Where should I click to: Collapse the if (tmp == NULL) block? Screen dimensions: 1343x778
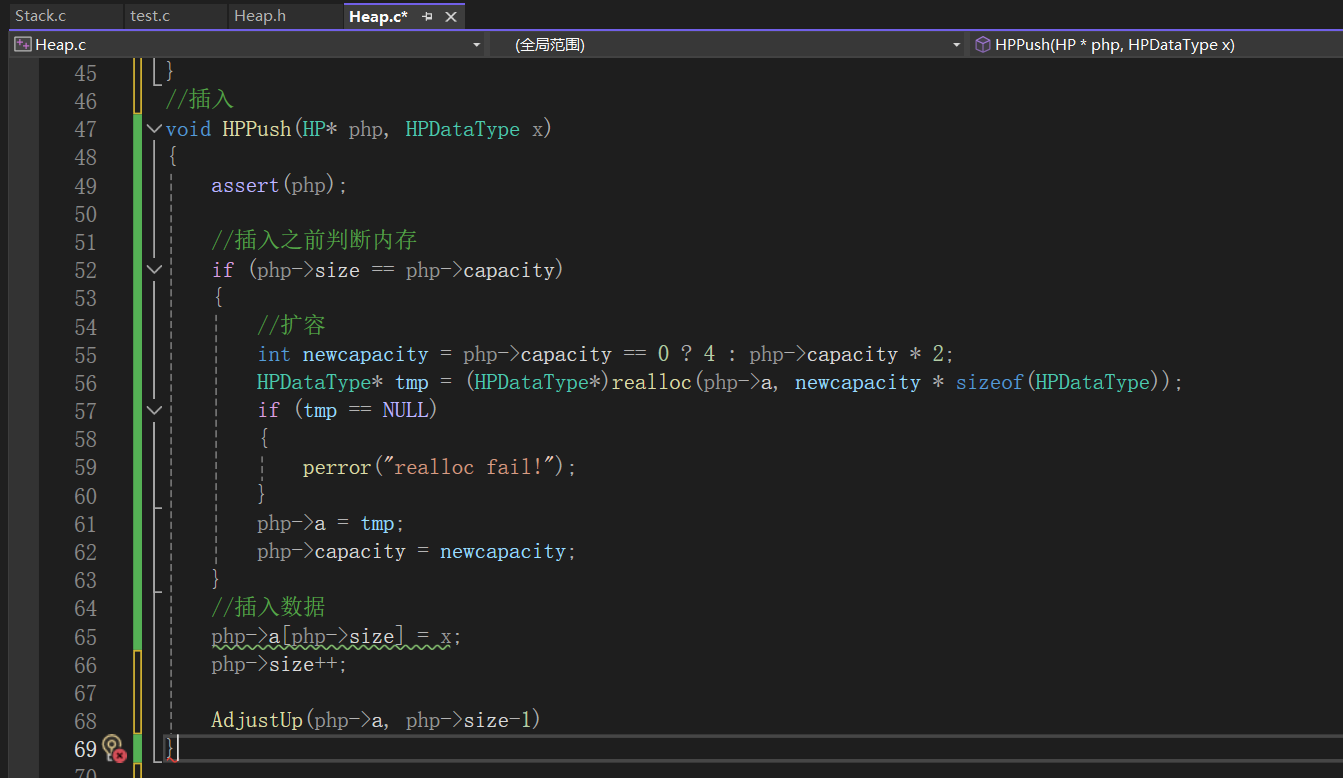click(x=154, y=410)
